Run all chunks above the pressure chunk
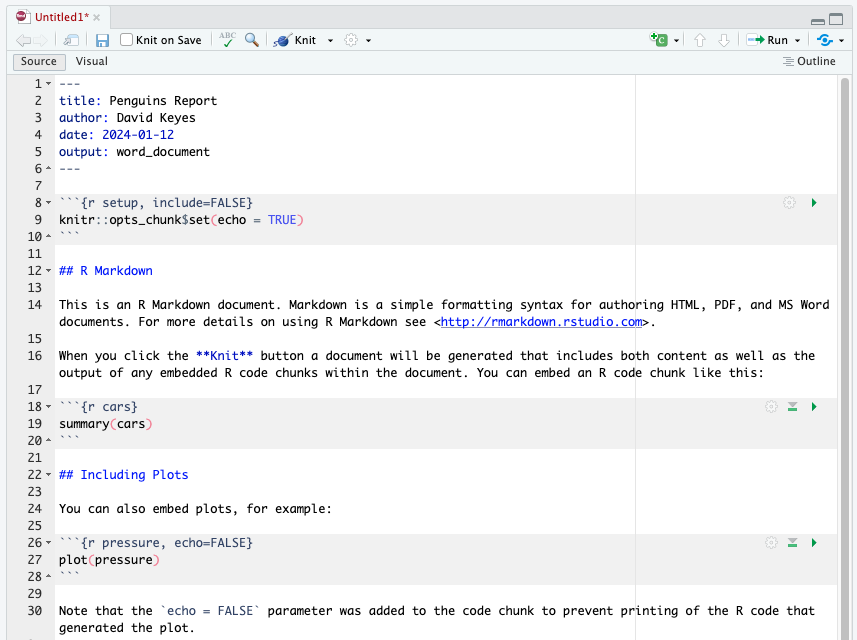Image resolution: width=857 pixels, height=640 pixels. tap(792, 542)
